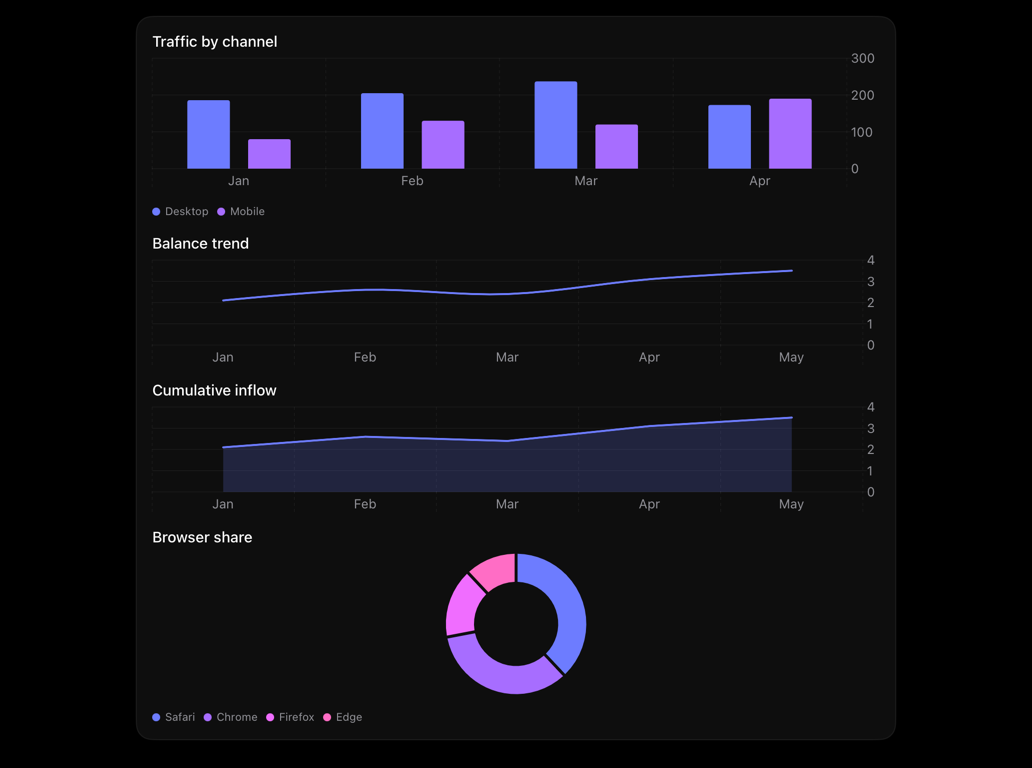The image size is (1032, 768).
Task: Click Jan label on Balance trend axis
Action: (222, 357)
